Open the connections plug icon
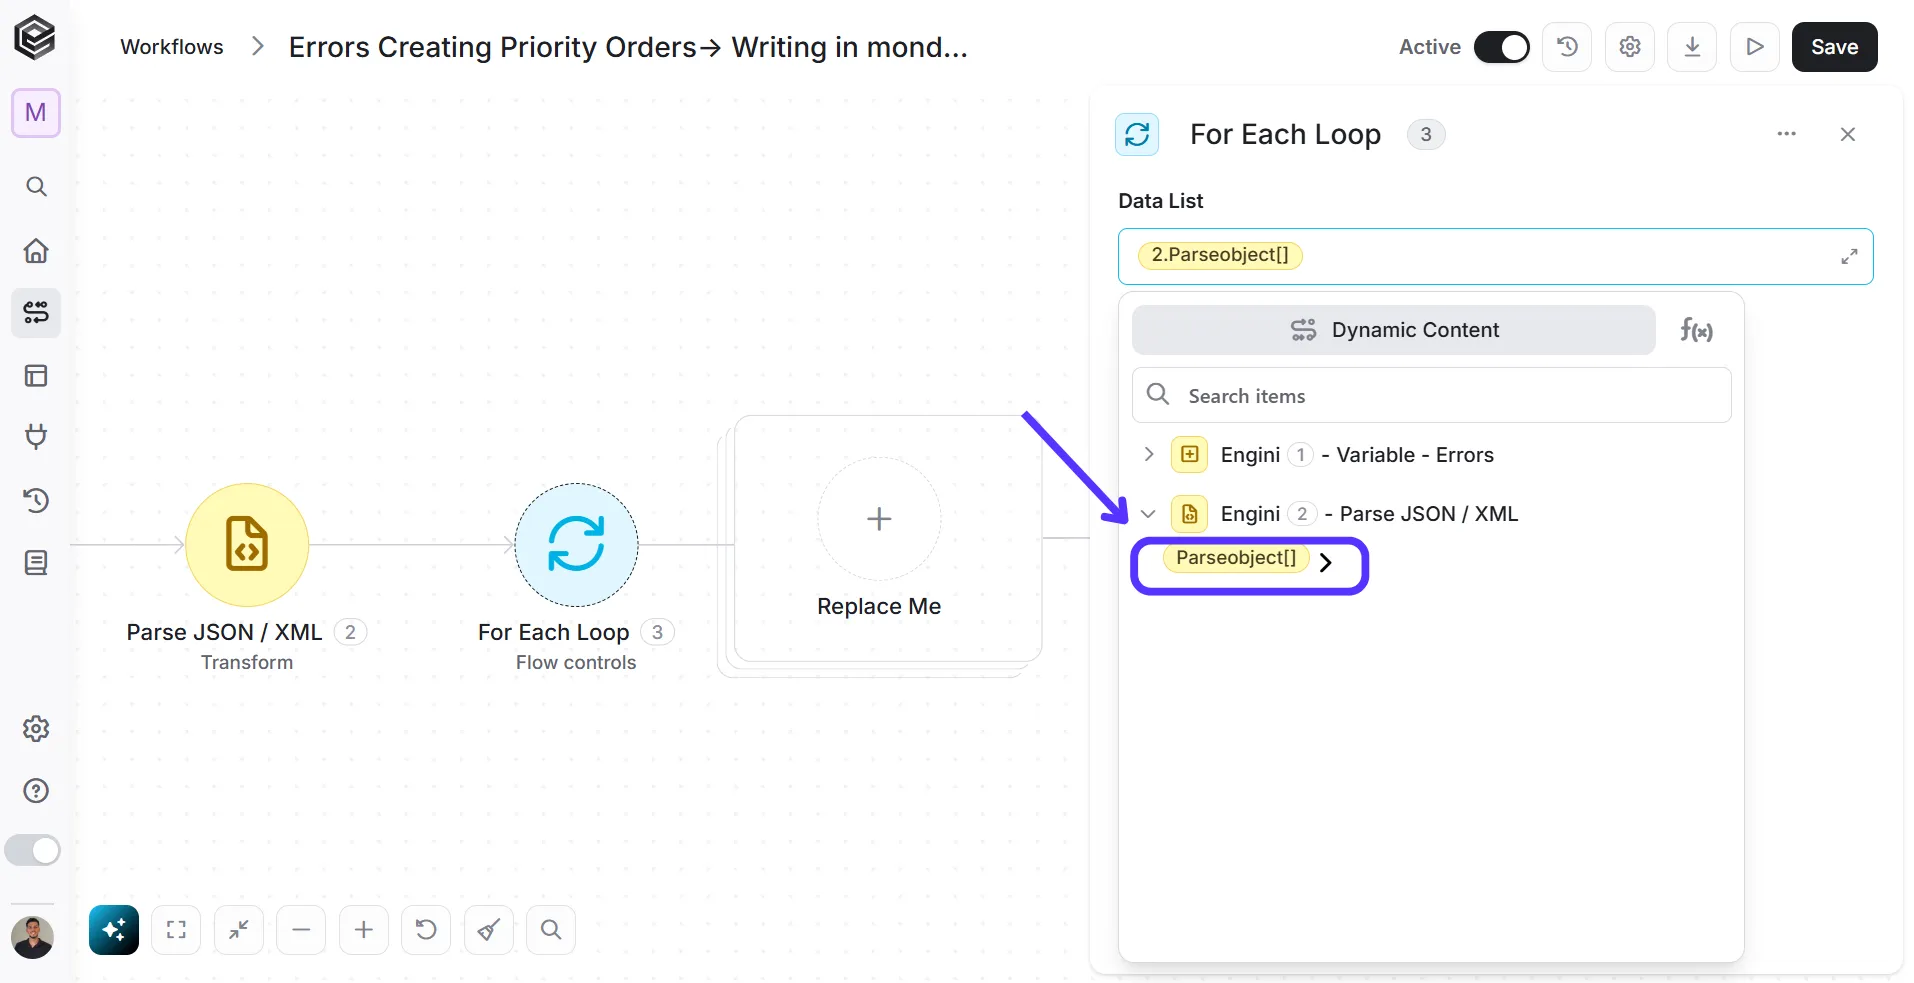This screenshot has height=983, width=1914. (x=36, y=437)
